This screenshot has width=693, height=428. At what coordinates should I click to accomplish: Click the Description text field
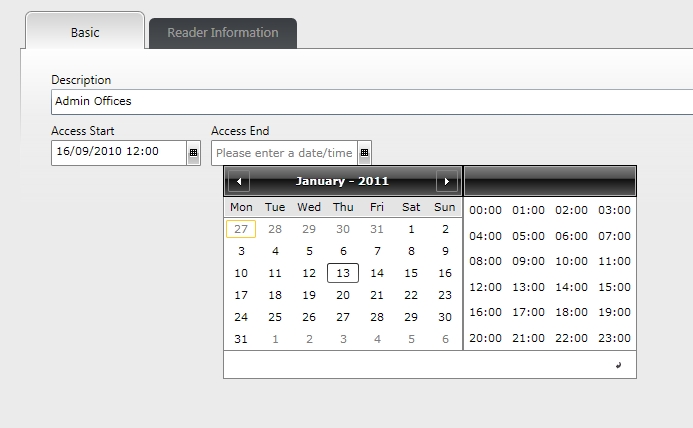tap(370, 101)
